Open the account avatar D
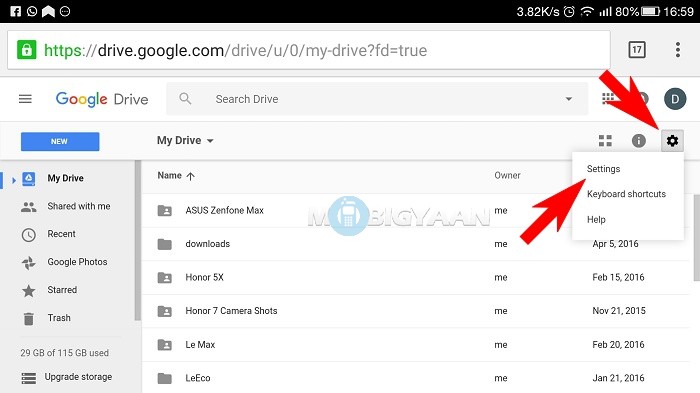Viewport: 700px width, 393px height. click(x=675, y=99)
